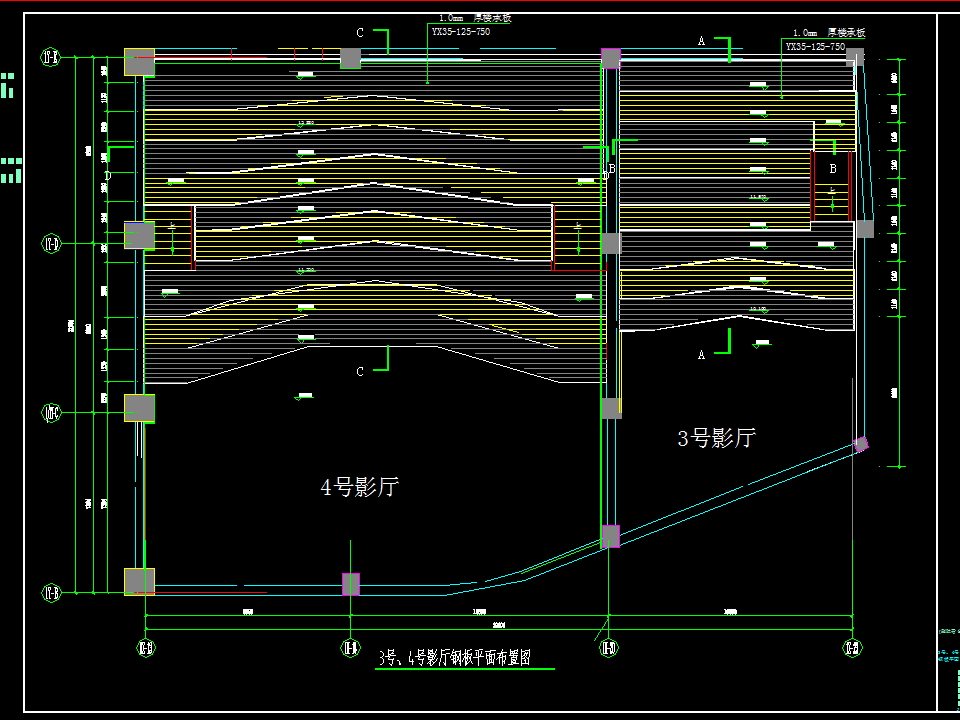
Task: Select the YX35-125-750 callout above hall 3
Action: pos(815,47)
